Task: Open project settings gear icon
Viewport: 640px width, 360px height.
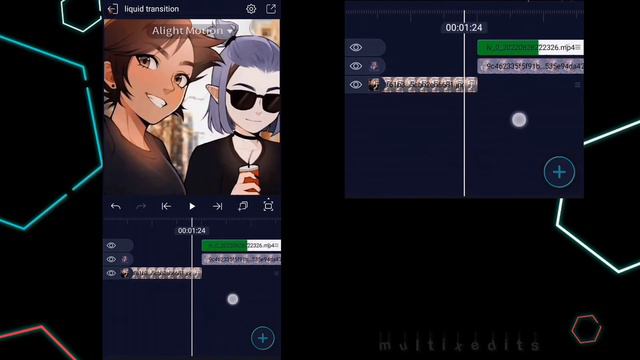Action: [251, 9]
